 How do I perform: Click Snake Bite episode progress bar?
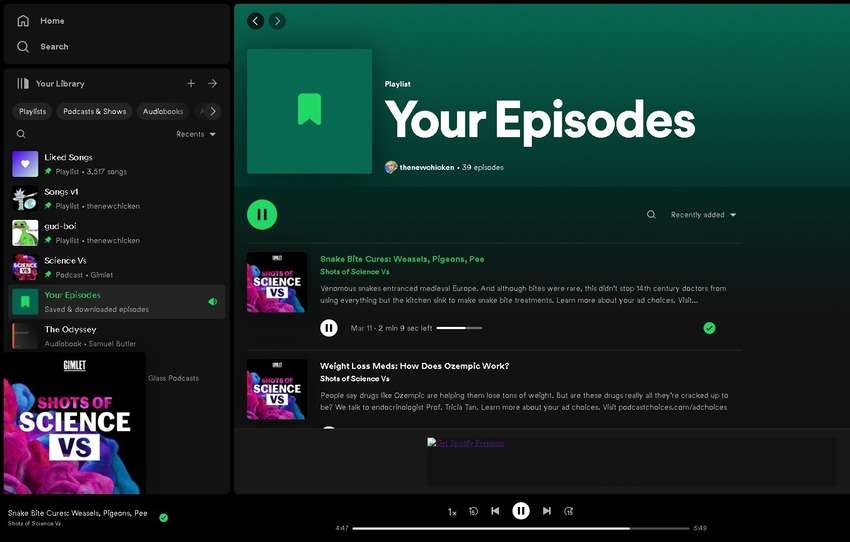click(x=459, y=328)
